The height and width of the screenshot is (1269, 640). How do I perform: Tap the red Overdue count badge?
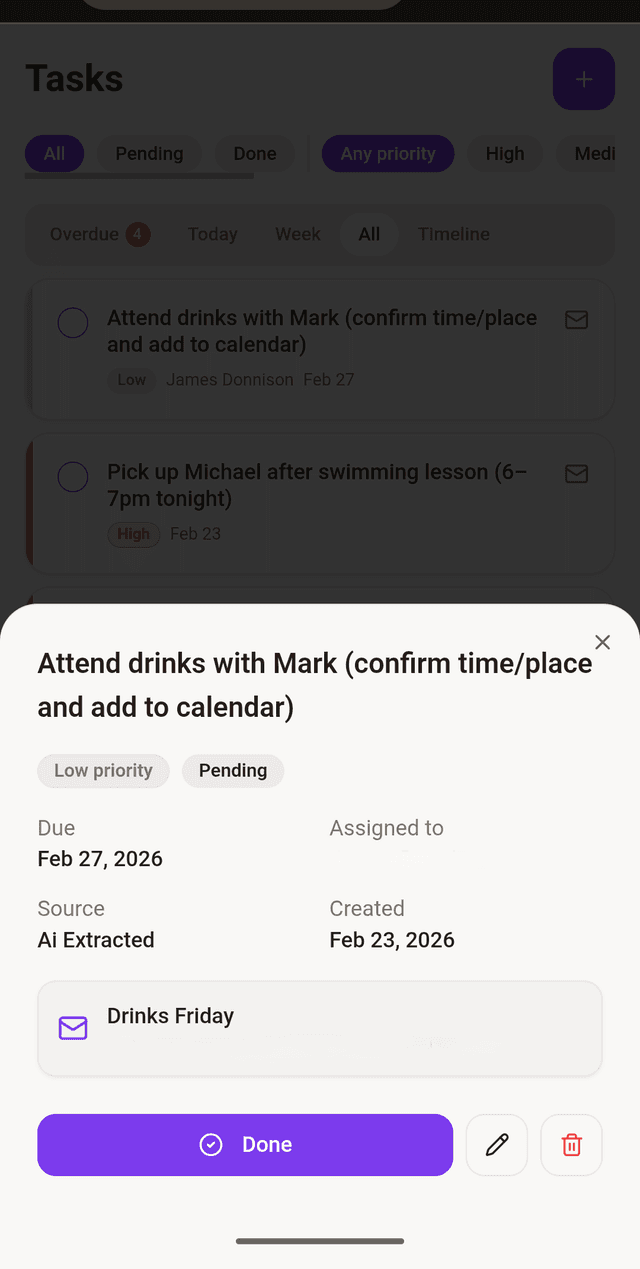tap(136, 234)
